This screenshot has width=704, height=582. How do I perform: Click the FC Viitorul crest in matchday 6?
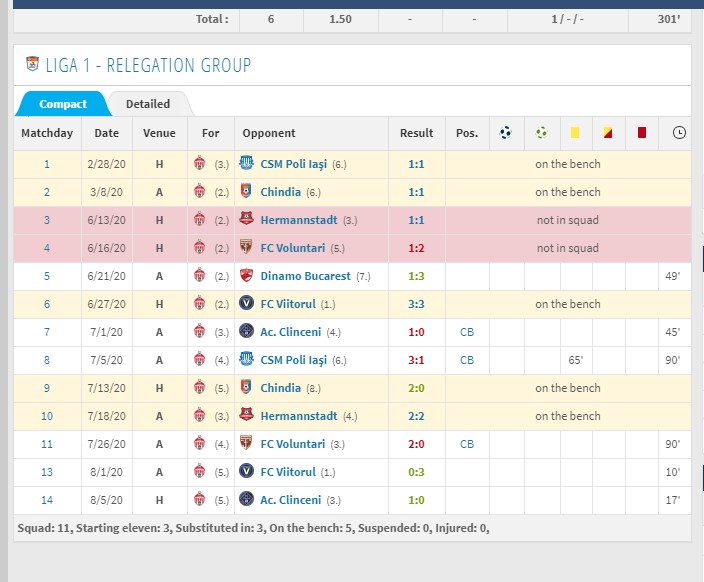pyautogui.click(x=246, y=304)
